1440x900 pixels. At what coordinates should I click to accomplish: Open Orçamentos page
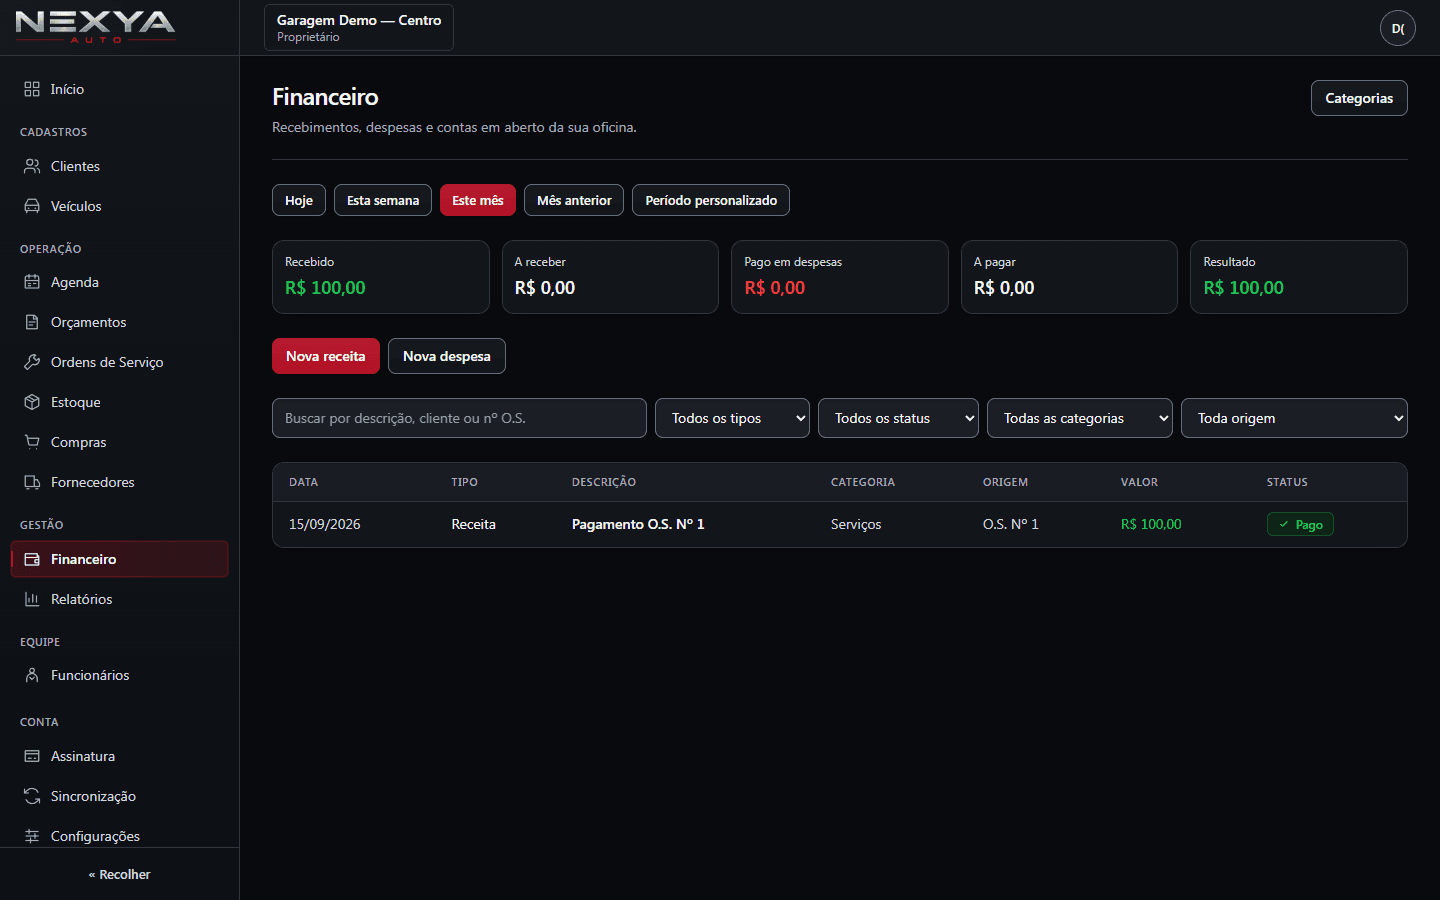click(x=119, y=322)
